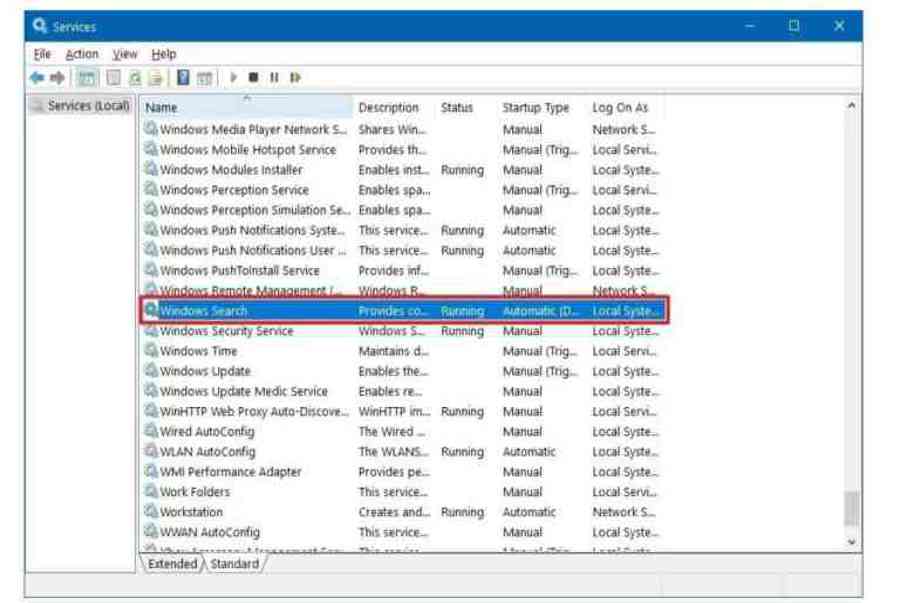Sort by the Log On As column header
This screenshot has width=900, height=603.
[626, 107]
